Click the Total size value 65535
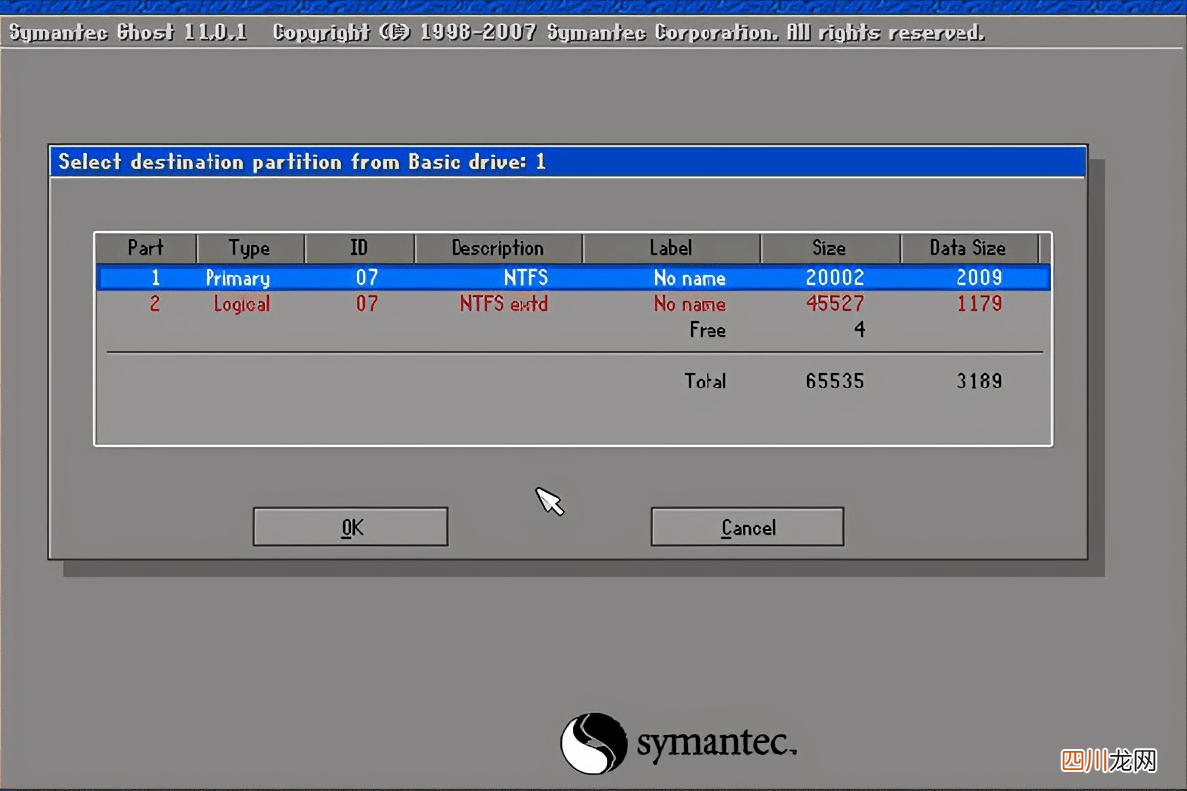Viewport: 1187px width, 791px height. tap(835, 381)
